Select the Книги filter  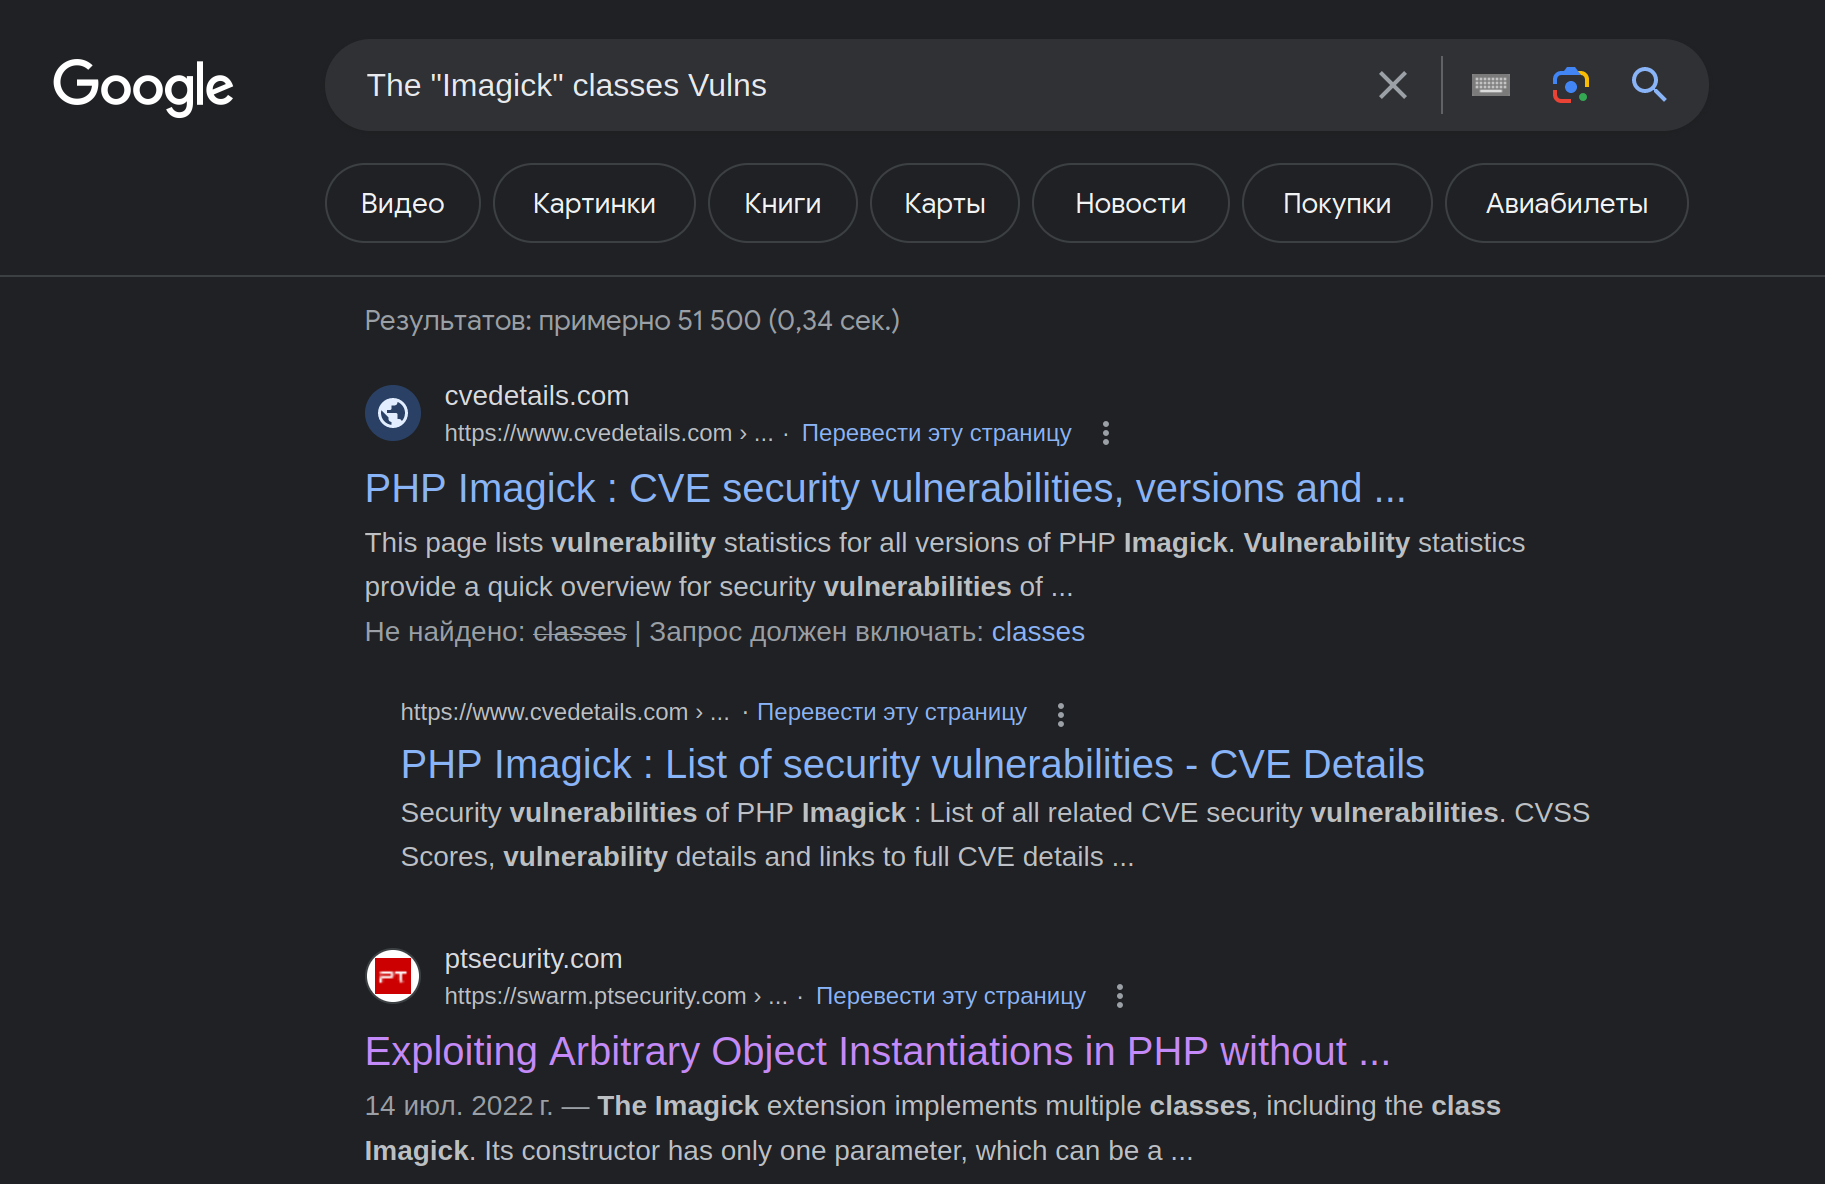pos(783,203)
